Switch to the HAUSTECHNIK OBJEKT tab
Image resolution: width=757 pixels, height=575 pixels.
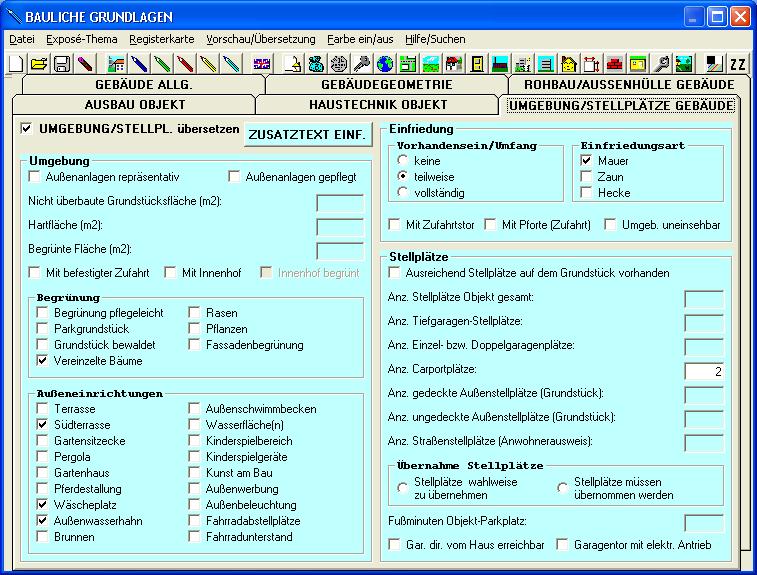coord(377,104)
